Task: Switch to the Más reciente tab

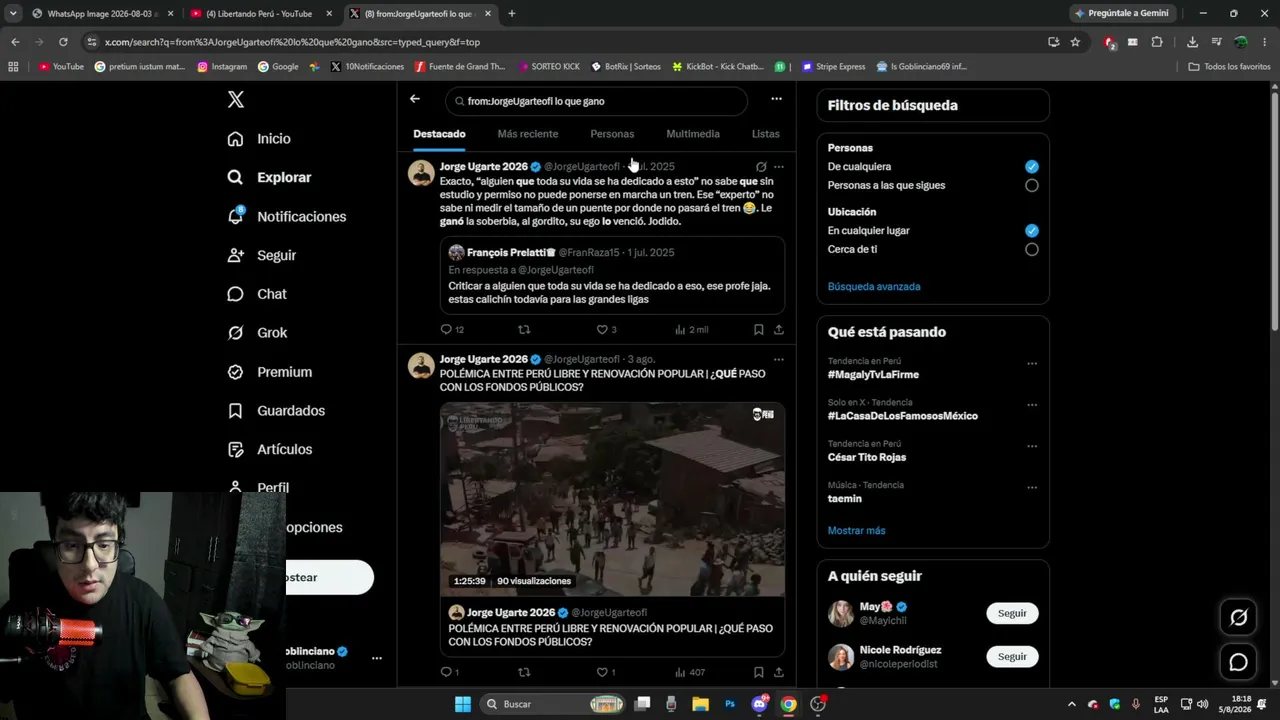Action: (x=528, y=134)
